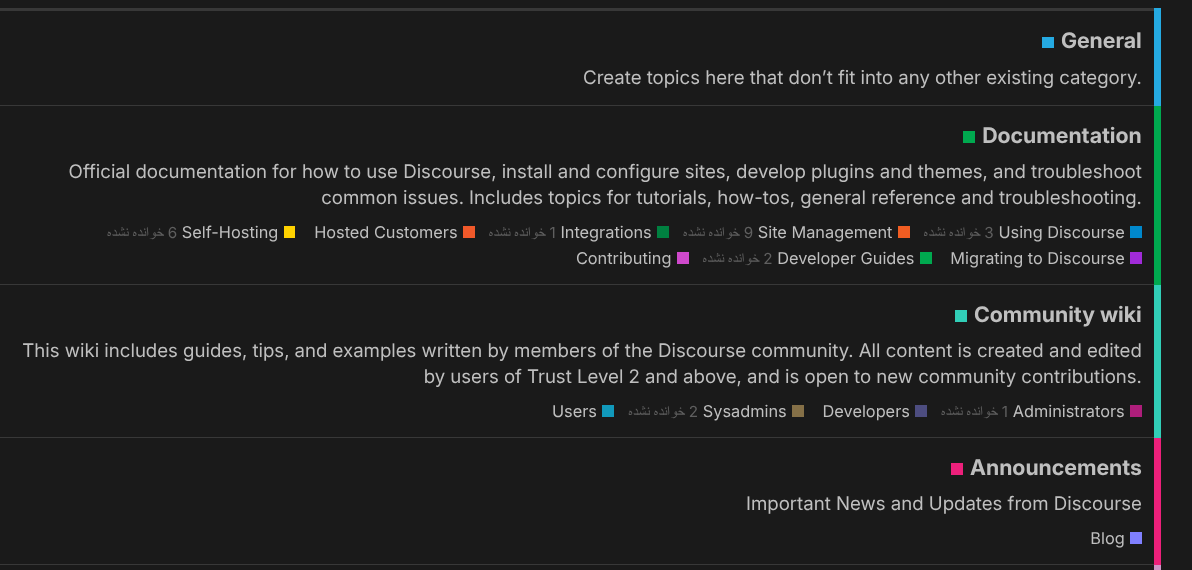
Task: Click unread count 3 beside Using Discourse
Action: click(x=958, y=233)
